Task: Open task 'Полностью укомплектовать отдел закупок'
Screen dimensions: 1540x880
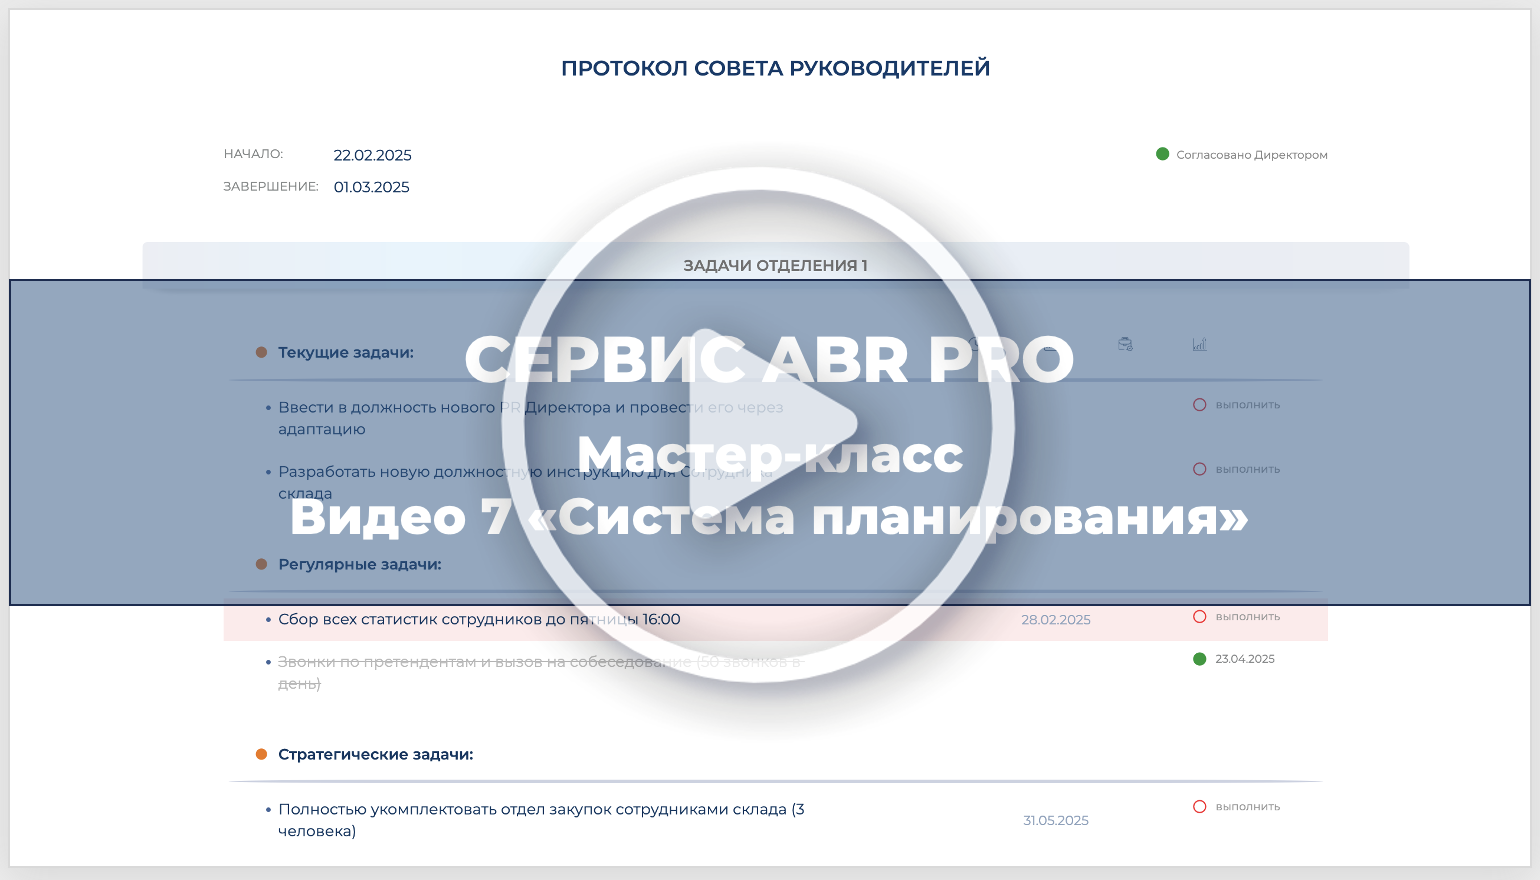Action: tap(541, 820)
